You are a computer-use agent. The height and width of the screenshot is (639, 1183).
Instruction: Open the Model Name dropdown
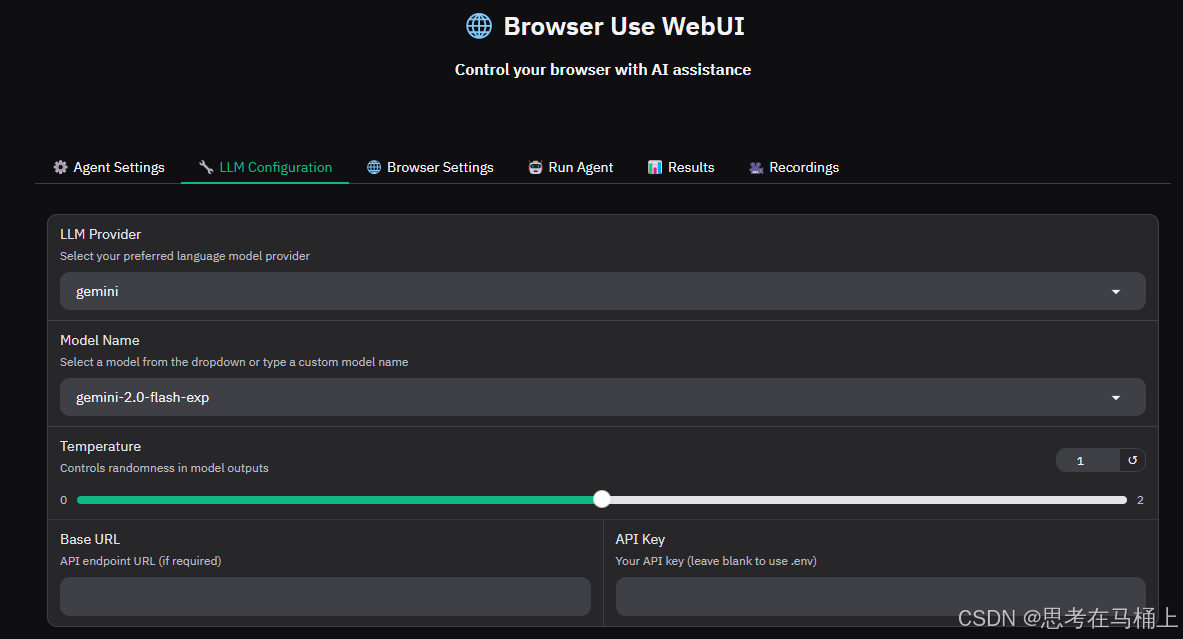602,397
